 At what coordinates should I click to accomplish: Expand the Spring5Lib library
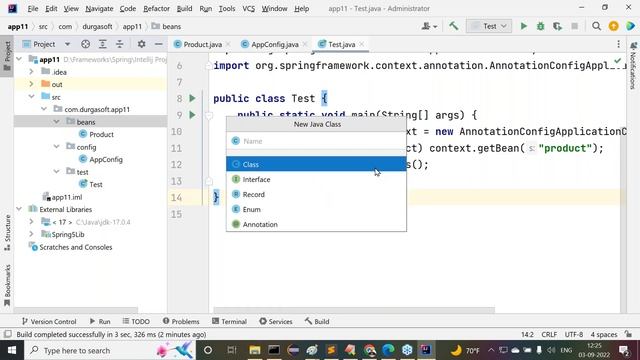pyautogui.click(x=31, y=234)
